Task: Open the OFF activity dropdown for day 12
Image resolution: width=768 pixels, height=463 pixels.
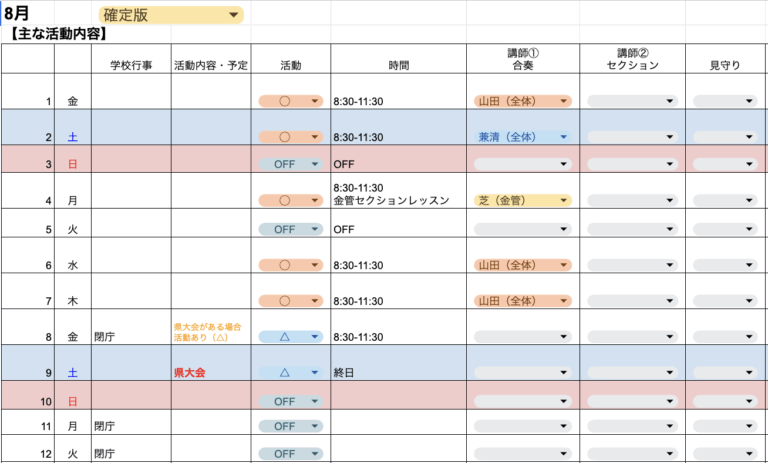Action: (x=314, y=453)
